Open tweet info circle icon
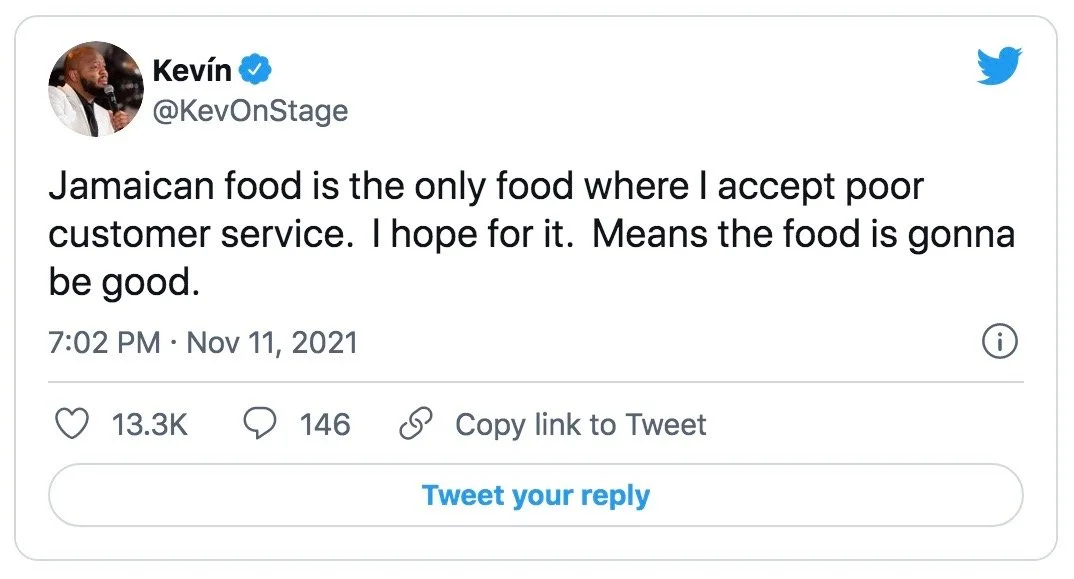This screenshot has width=1074, height=579. [1000, 343]
